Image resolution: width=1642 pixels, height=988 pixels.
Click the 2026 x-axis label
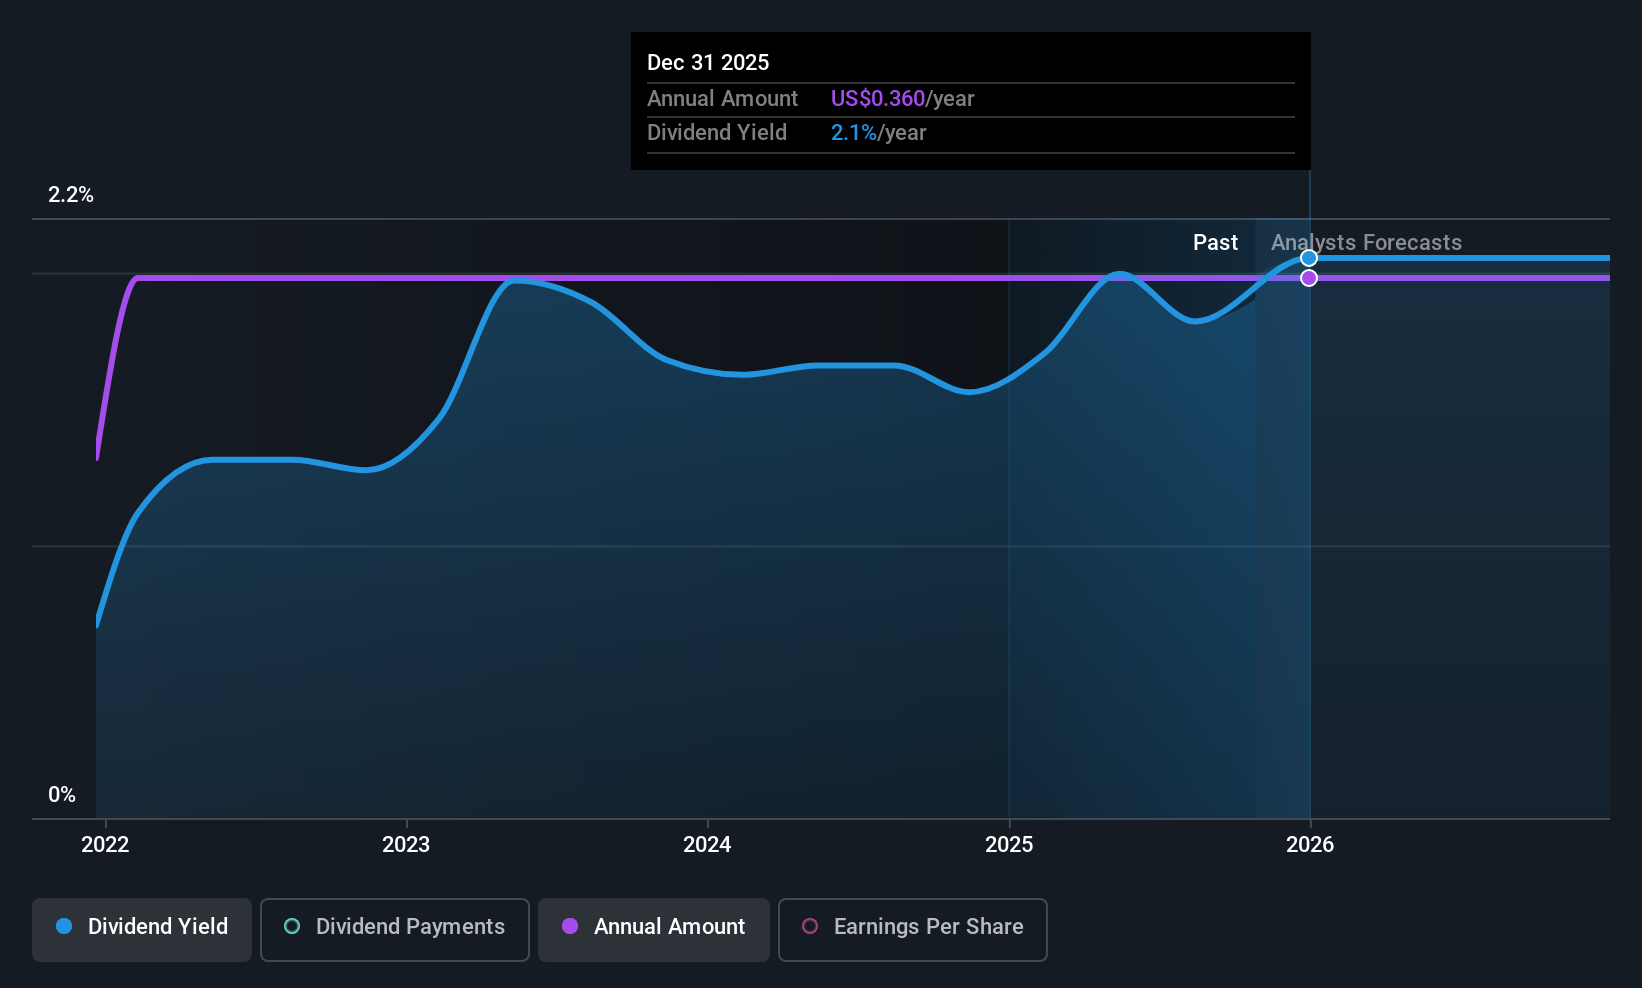[x=1310, y=845]
